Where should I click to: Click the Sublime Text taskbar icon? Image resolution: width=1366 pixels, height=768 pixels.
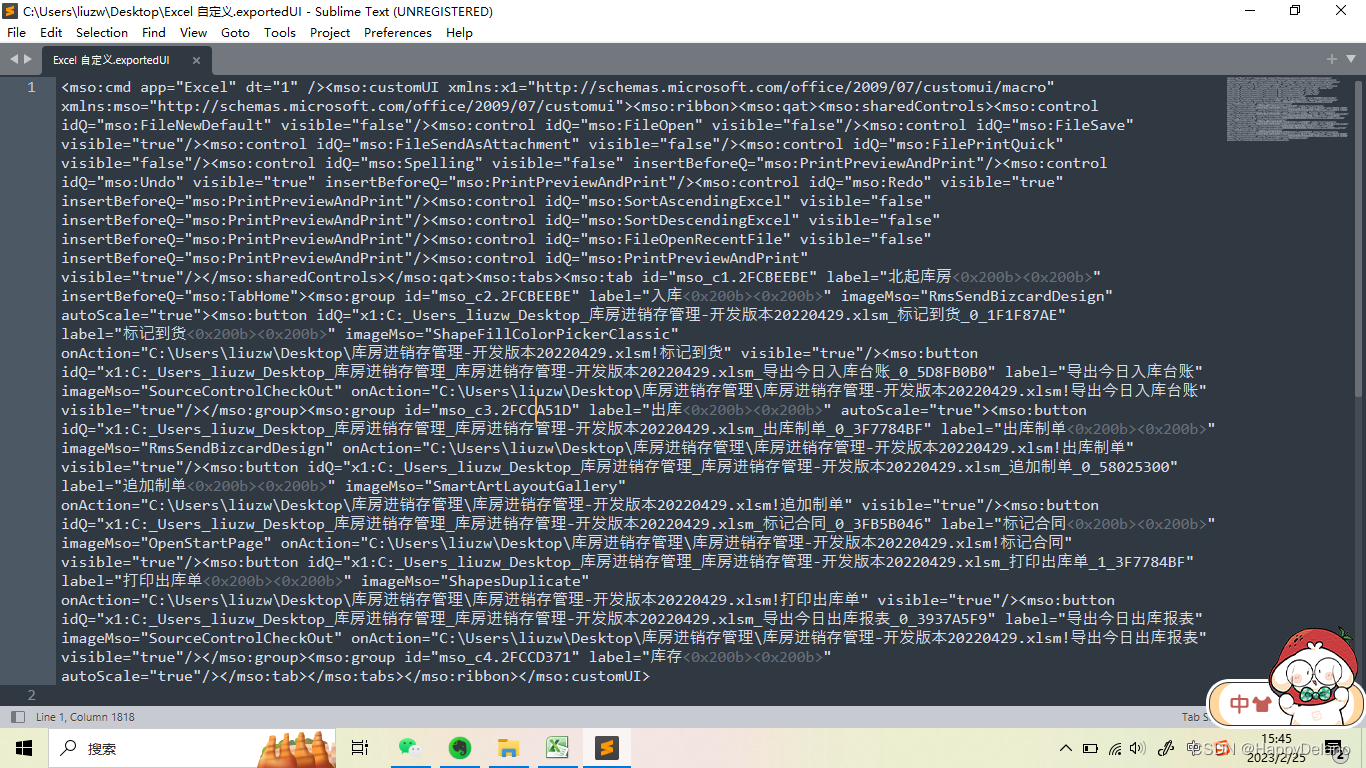click(x=606, y=748)
